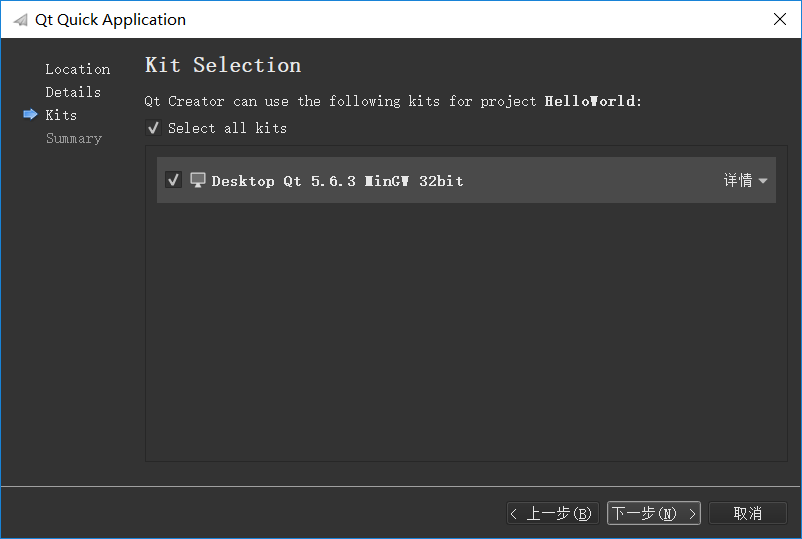Viewport: 802px width, 539px height.
Task: Click the desktop monitor icon of kit
Action: [198, 180]
